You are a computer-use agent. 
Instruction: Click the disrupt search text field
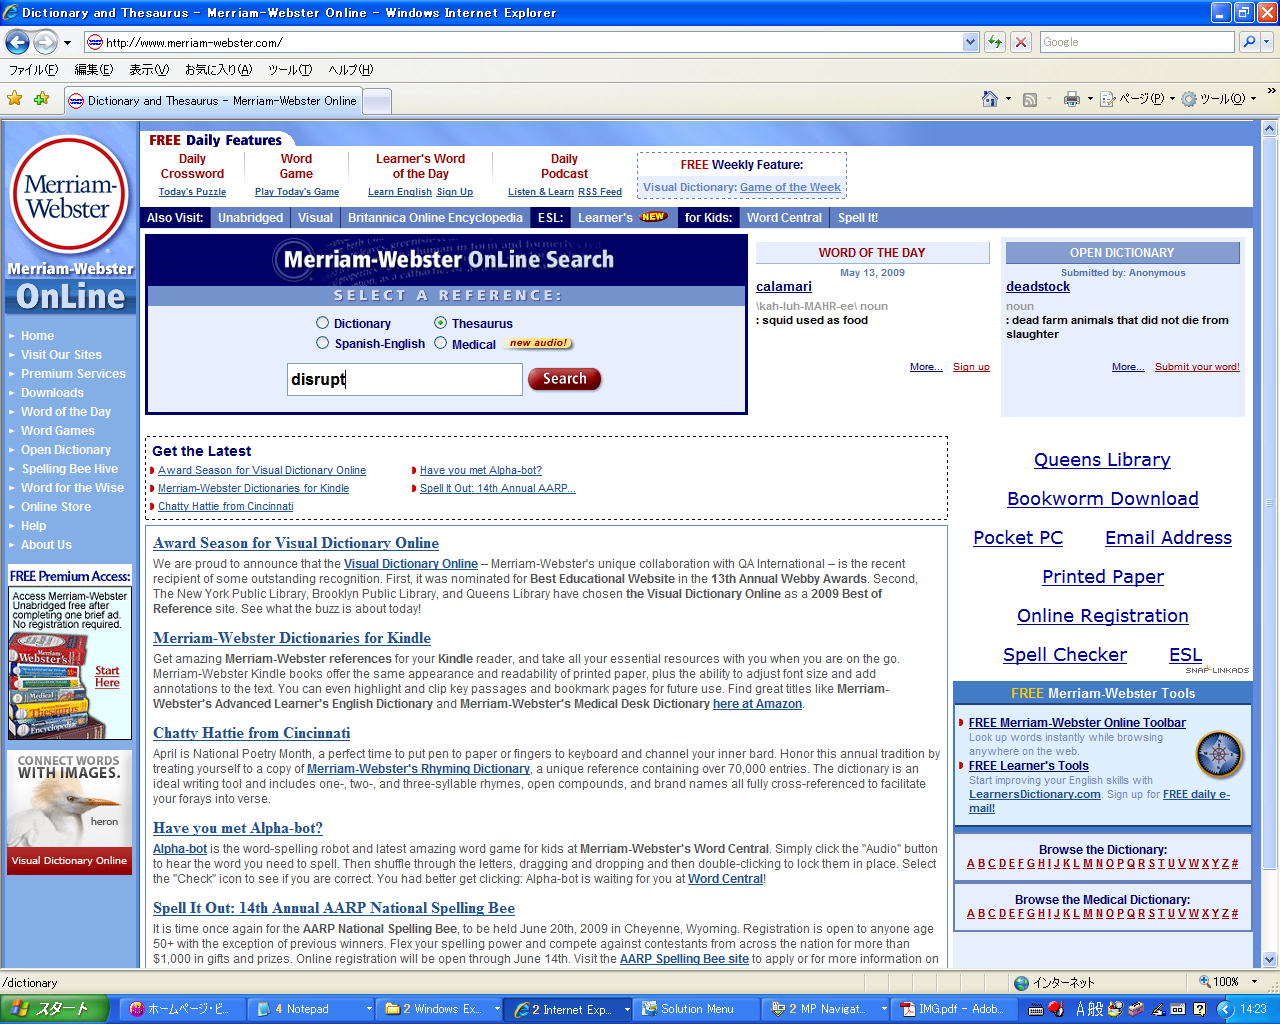coord(404,379)
